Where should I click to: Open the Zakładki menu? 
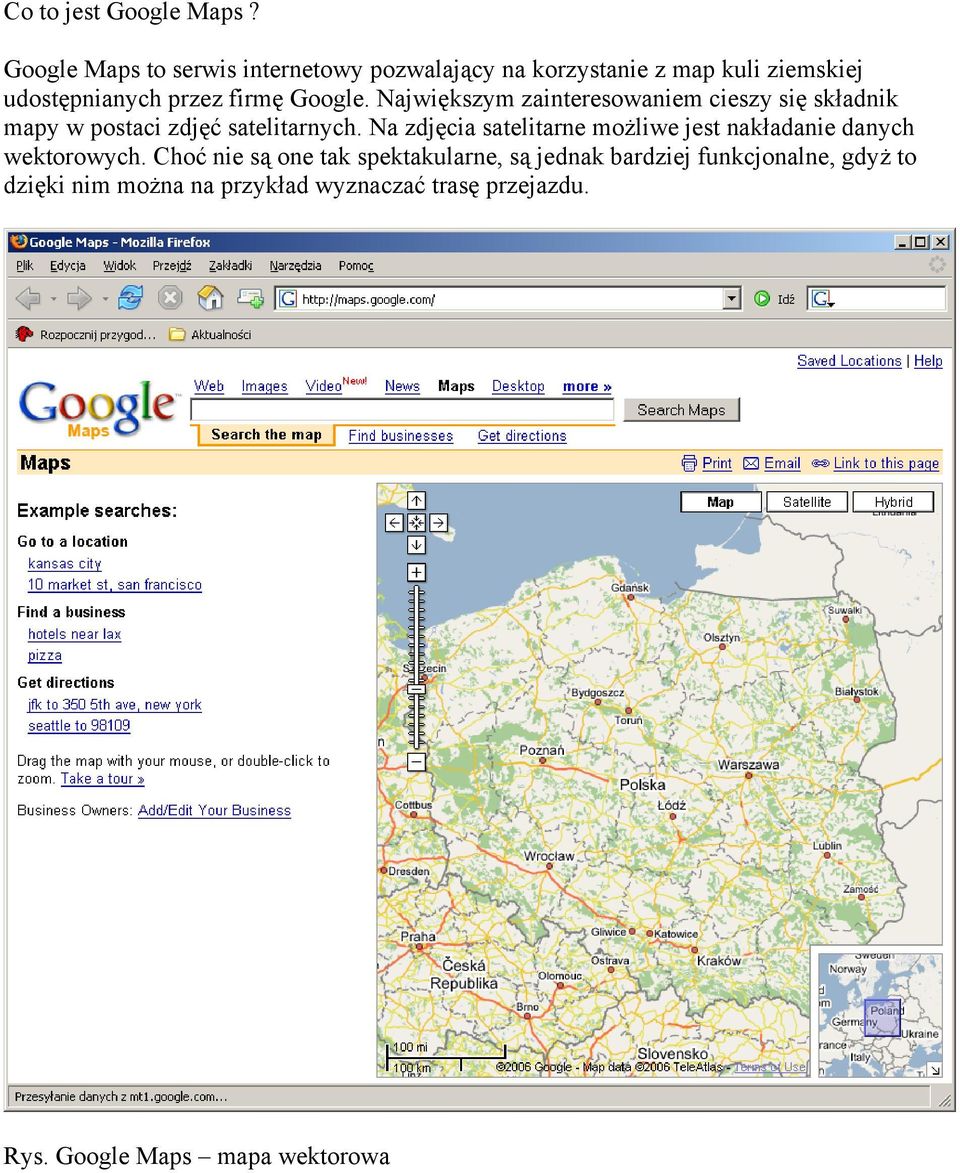pos(230,266)
